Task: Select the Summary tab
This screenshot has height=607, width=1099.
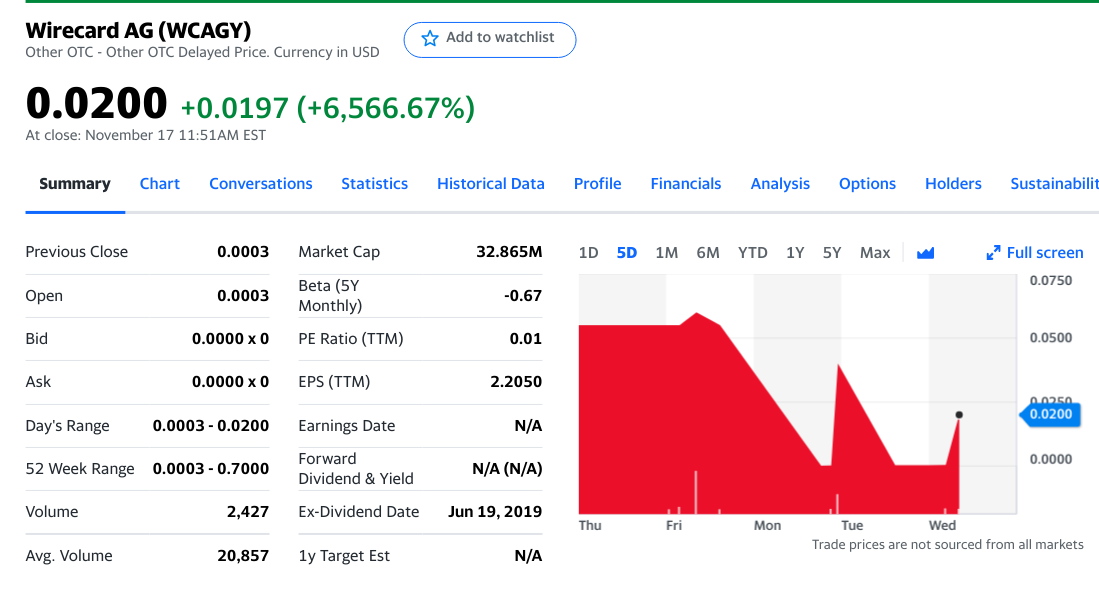Action: coord(75,184)
